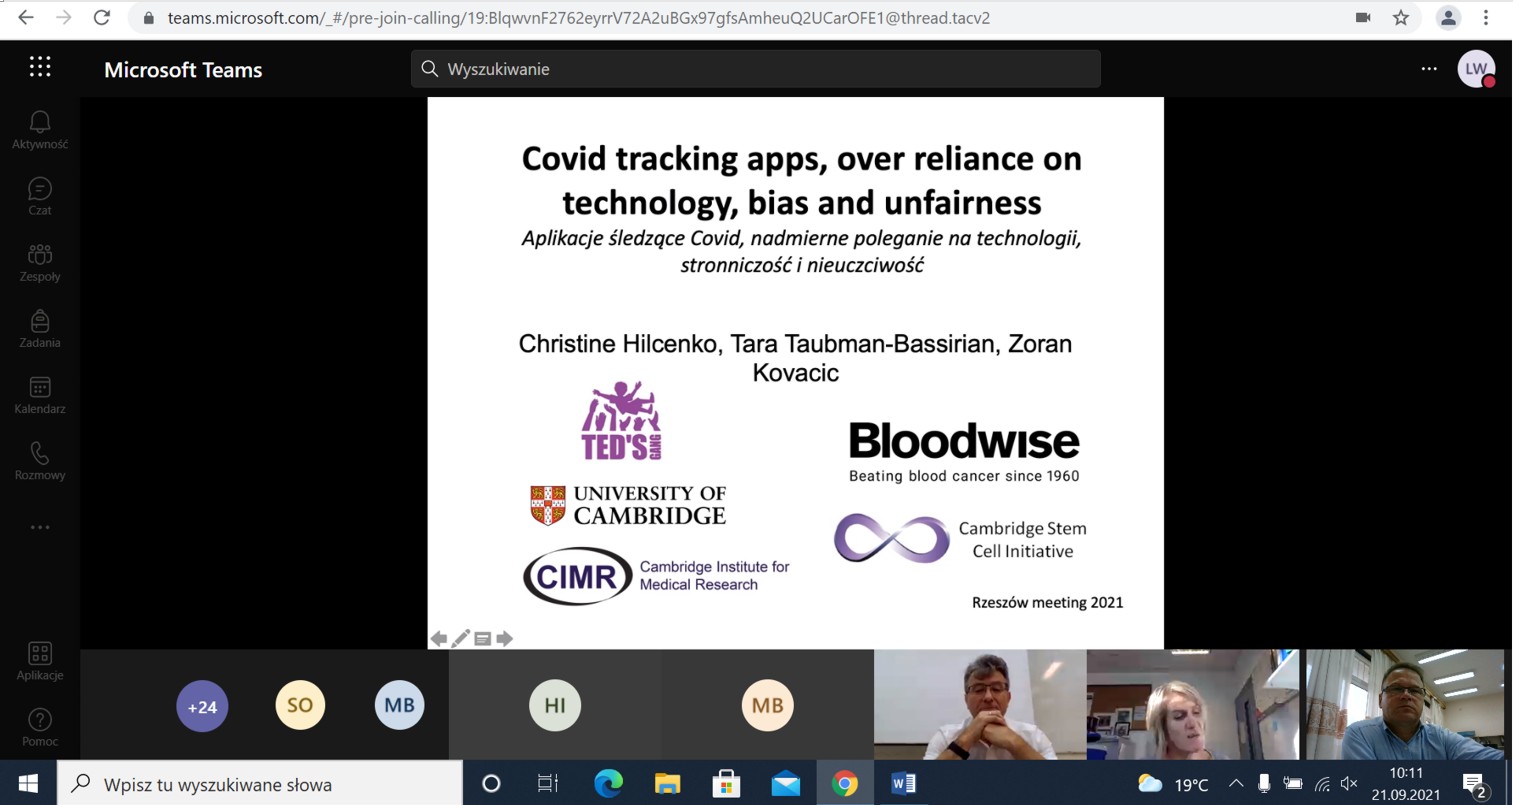Open Zadania assignments in sidebar
This screenshot has height=805, width=1513.
40,328
